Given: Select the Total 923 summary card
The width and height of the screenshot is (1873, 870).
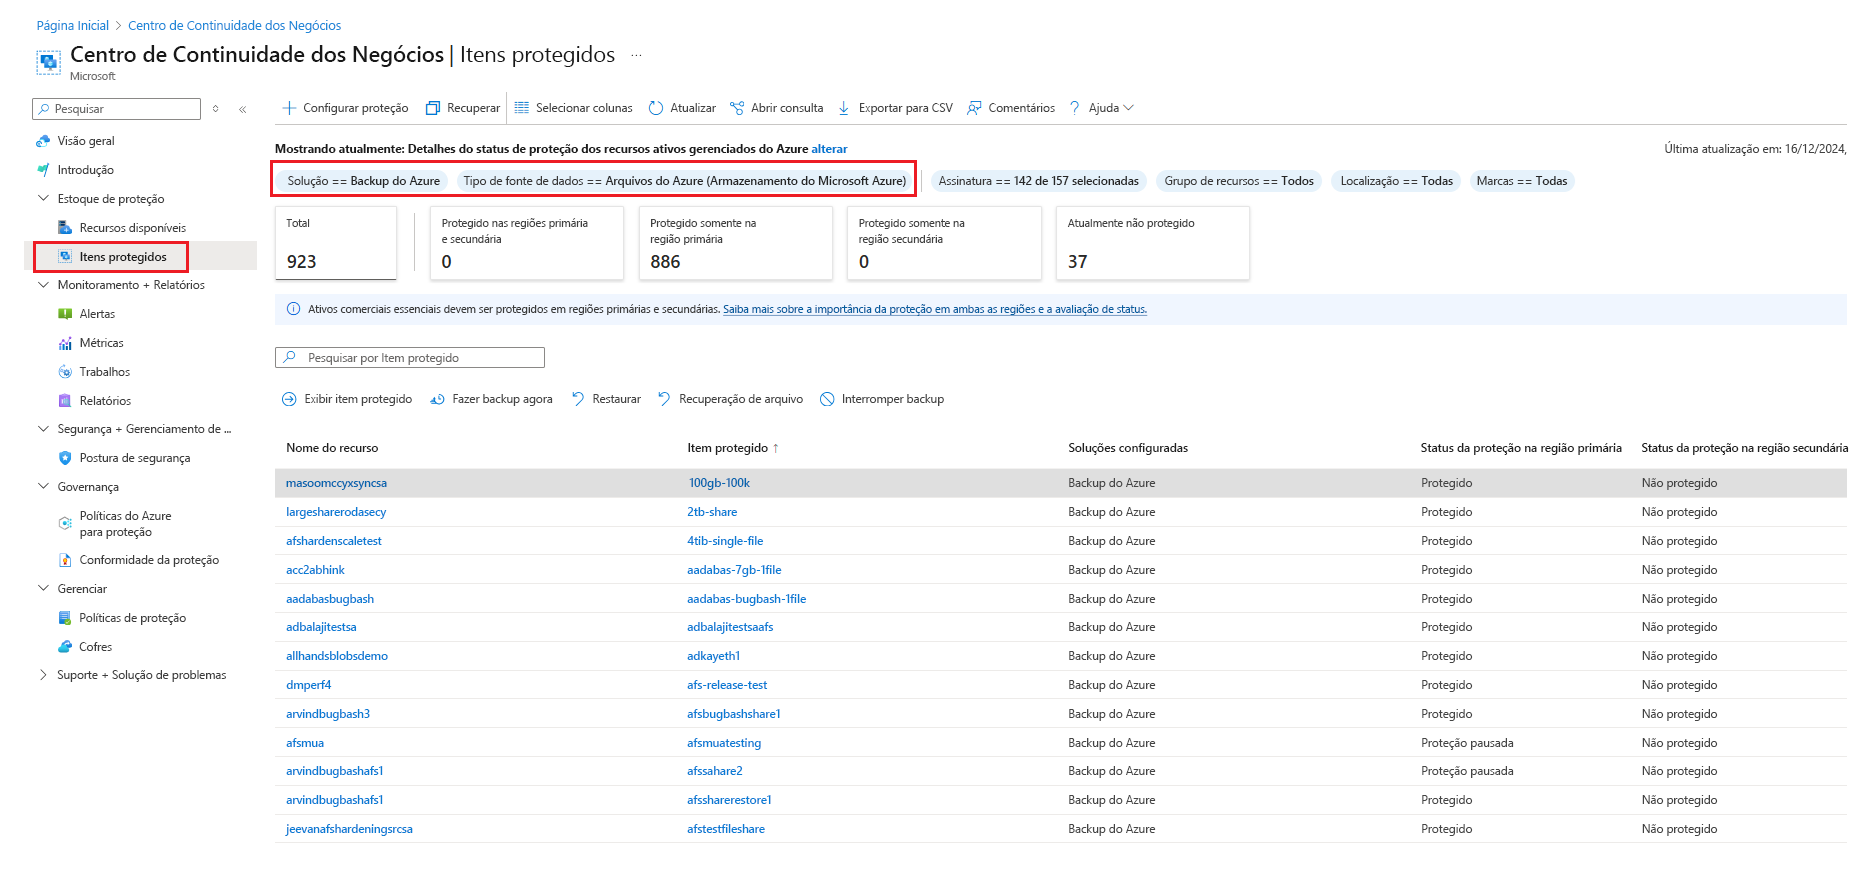Looking at the screenshot, I should (x=335, y=243).
